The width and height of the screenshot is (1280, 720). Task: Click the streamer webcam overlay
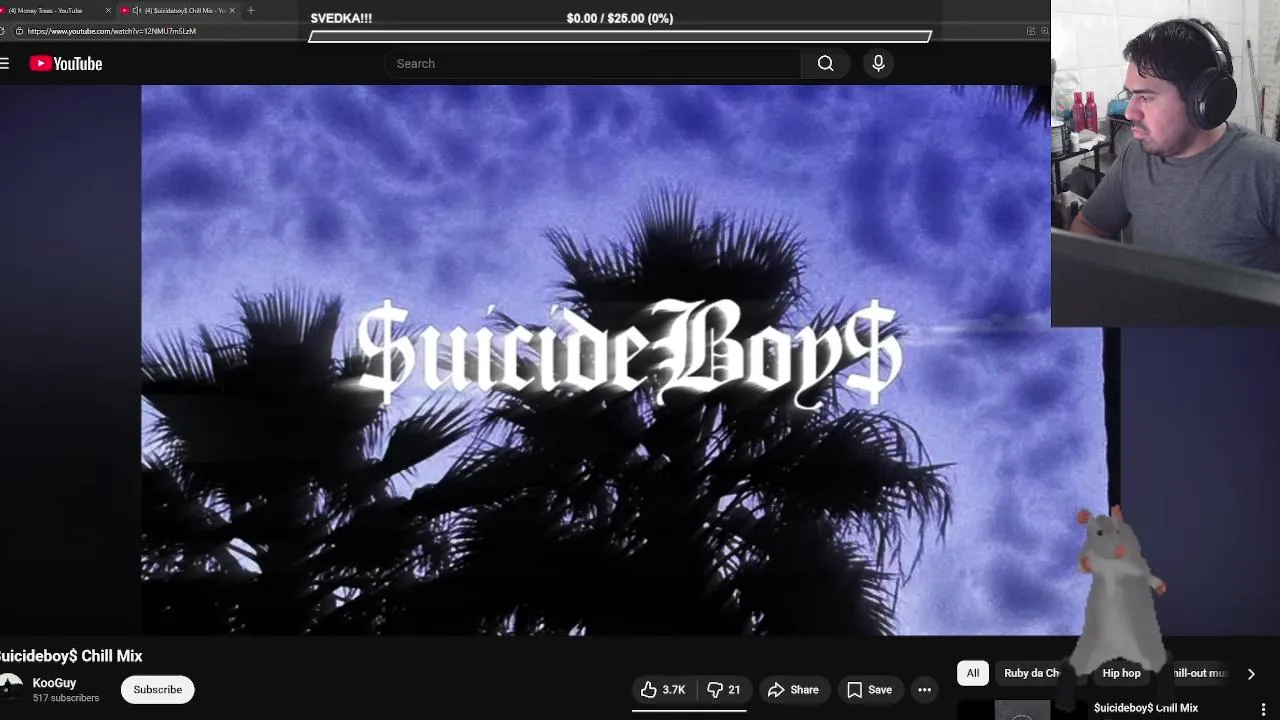(1165, 163)
